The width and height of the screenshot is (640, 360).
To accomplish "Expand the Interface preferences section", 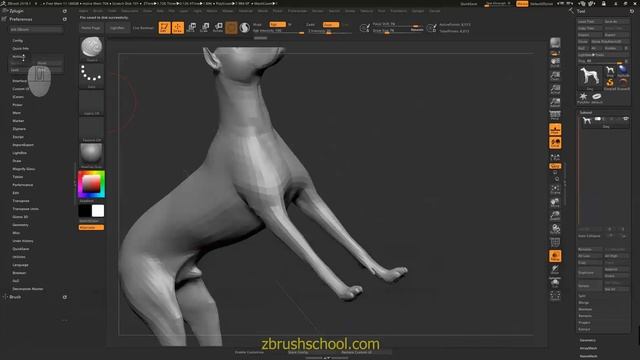I will pyautogui.click(x=20, y=81).
